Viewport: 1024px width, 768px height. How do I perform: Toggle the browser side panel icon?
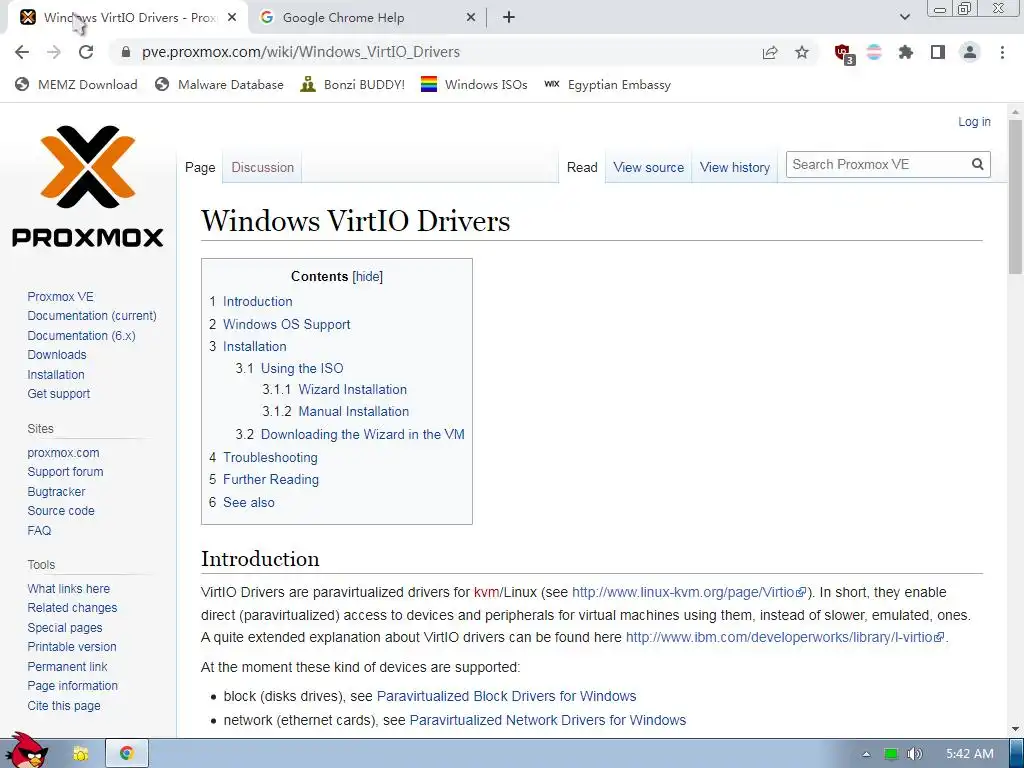[x=938, y=52]
